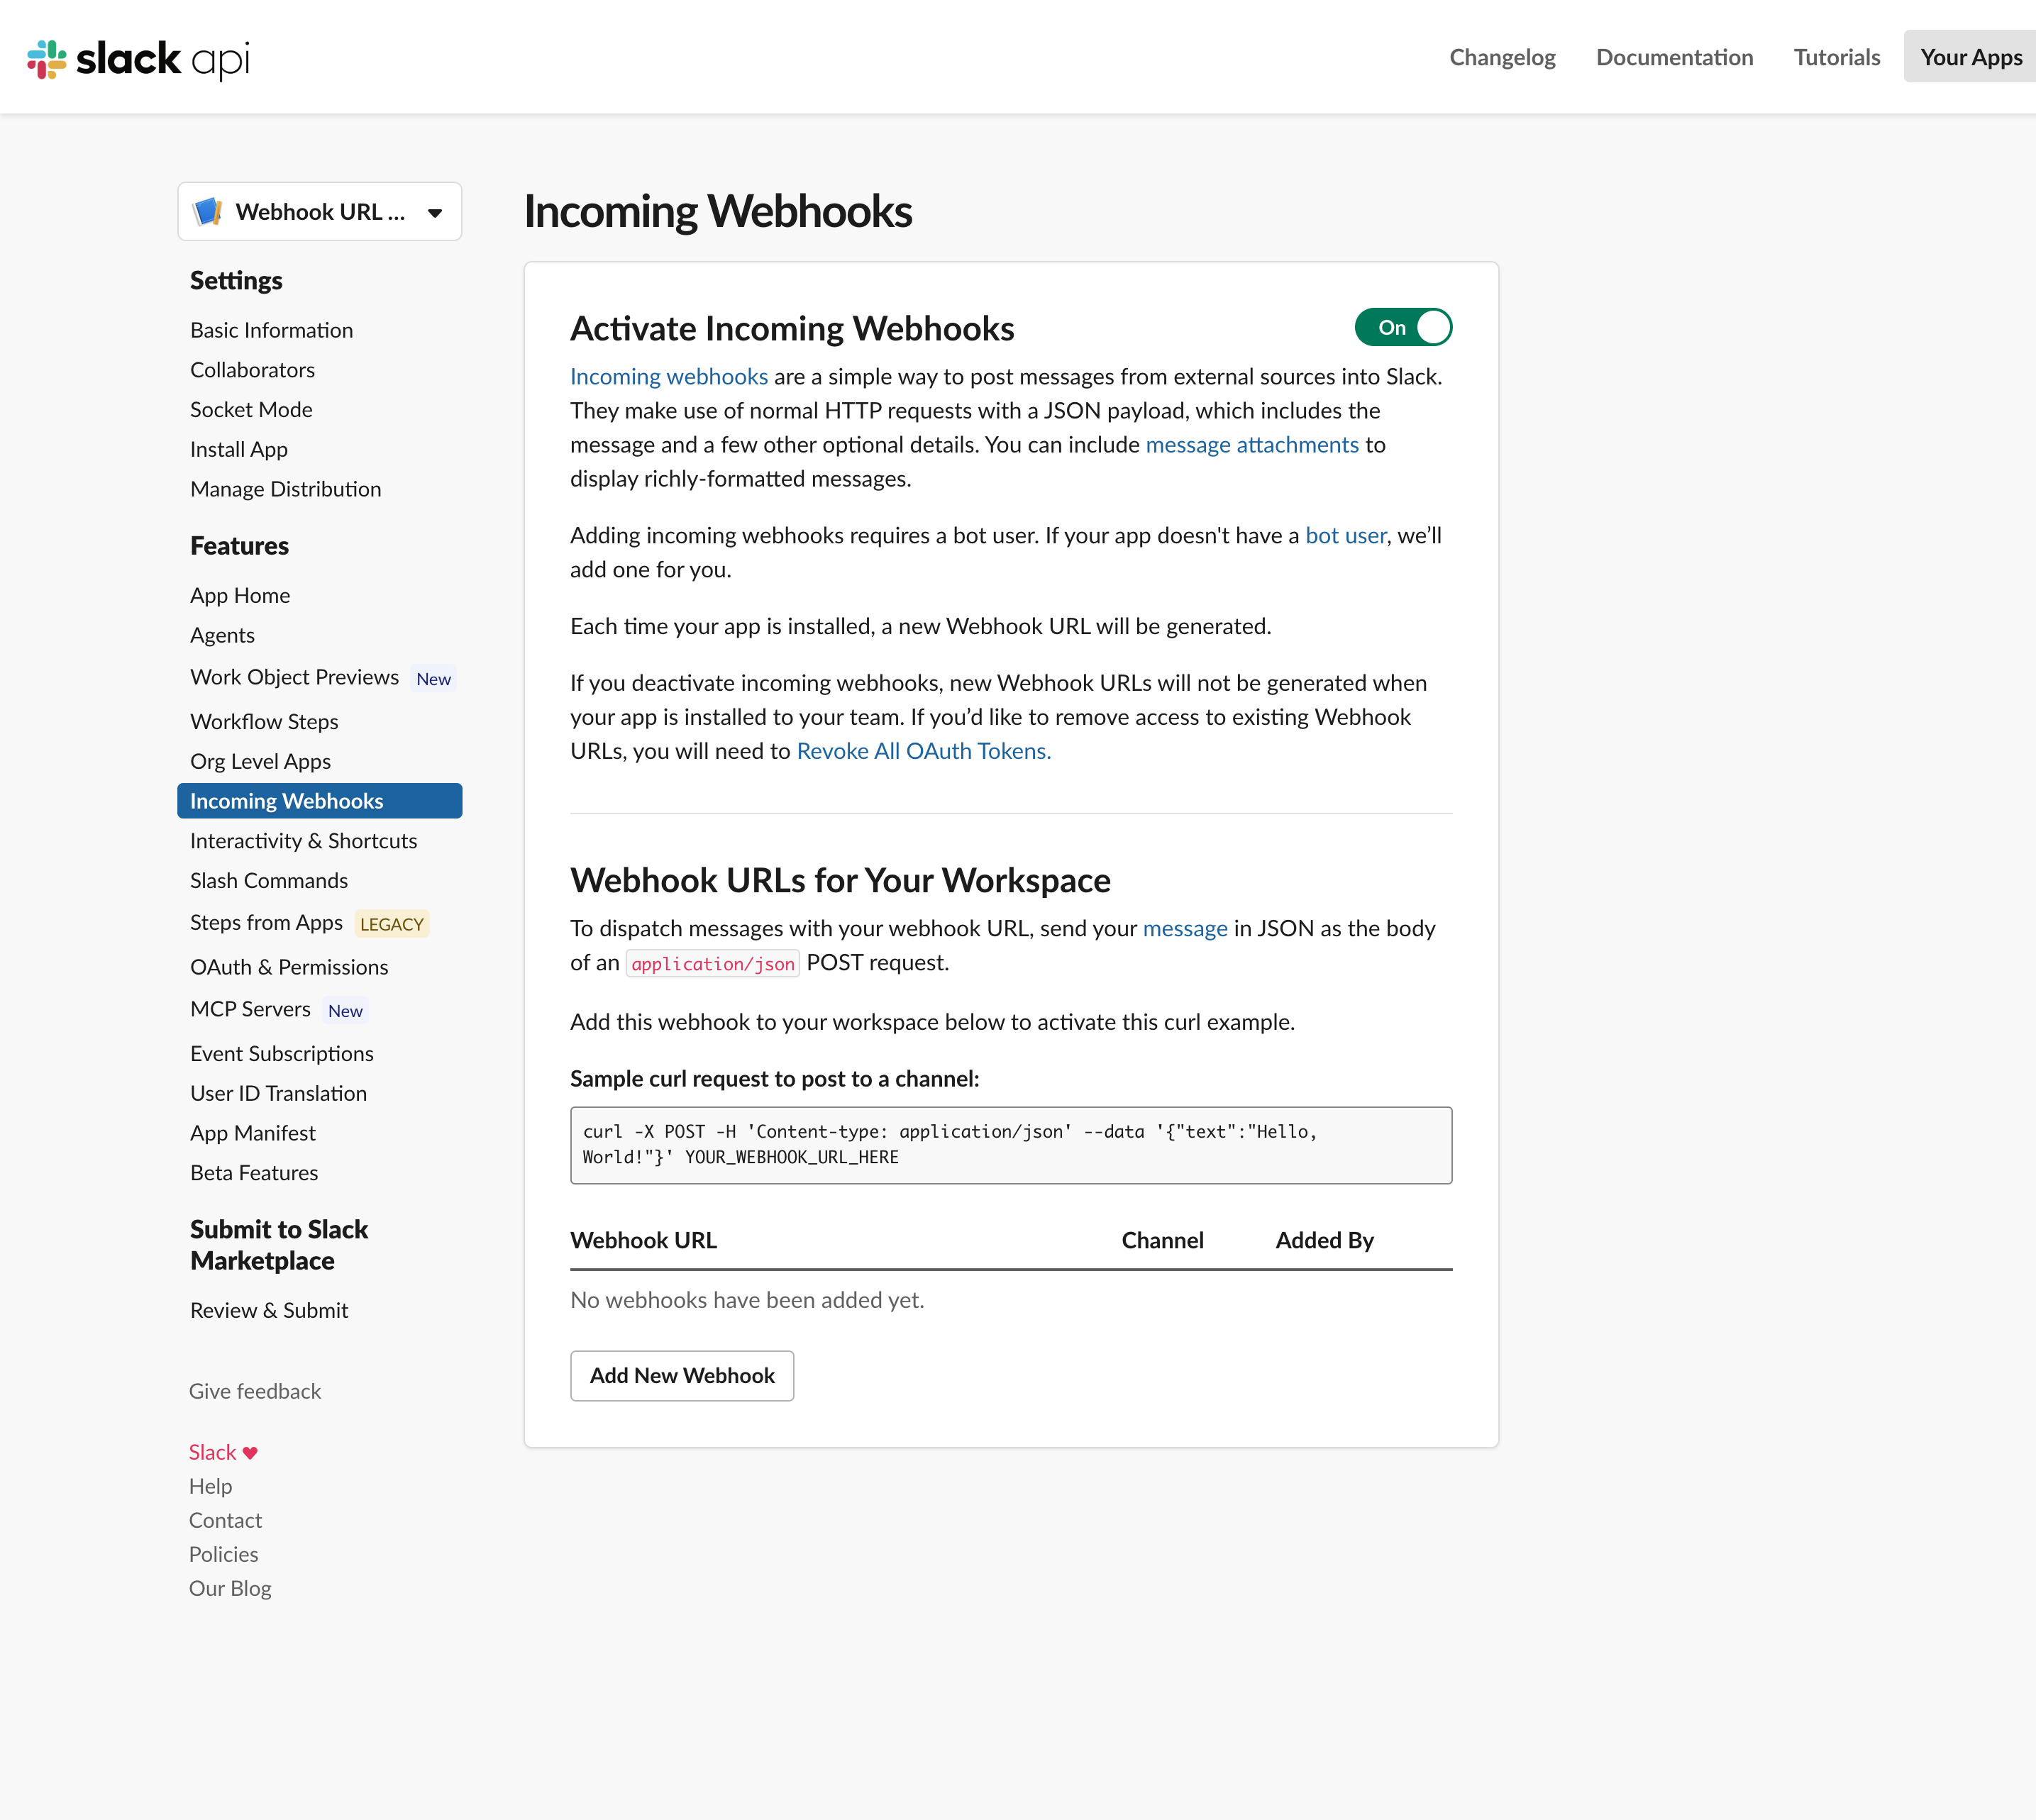This screenshot has width=2036, height=1820.
Task: Open MCP Servers page
Action: coord(250,1010)
